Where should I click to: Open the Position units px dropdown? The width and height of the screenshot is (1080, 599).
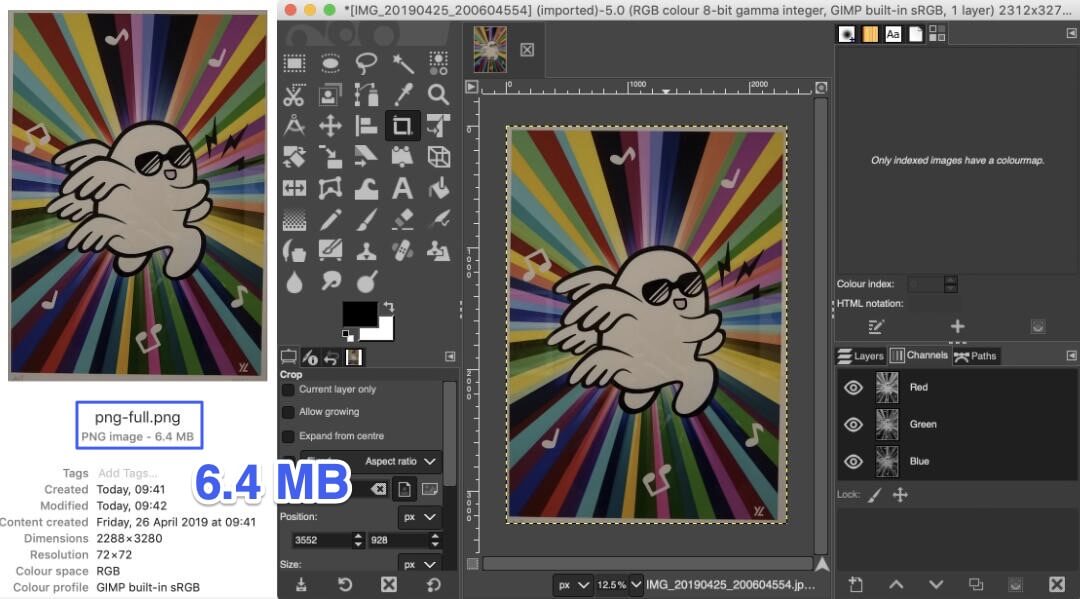(x=420, y=517)
